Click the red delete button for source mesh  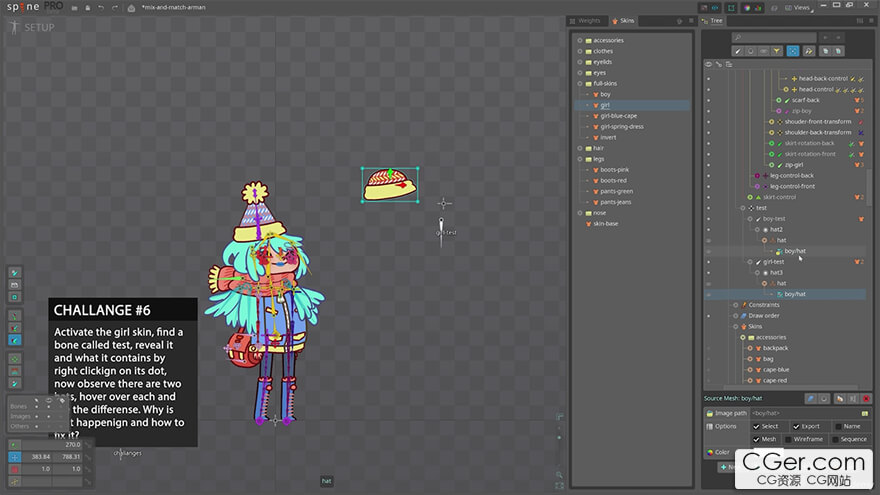point(865,398)
